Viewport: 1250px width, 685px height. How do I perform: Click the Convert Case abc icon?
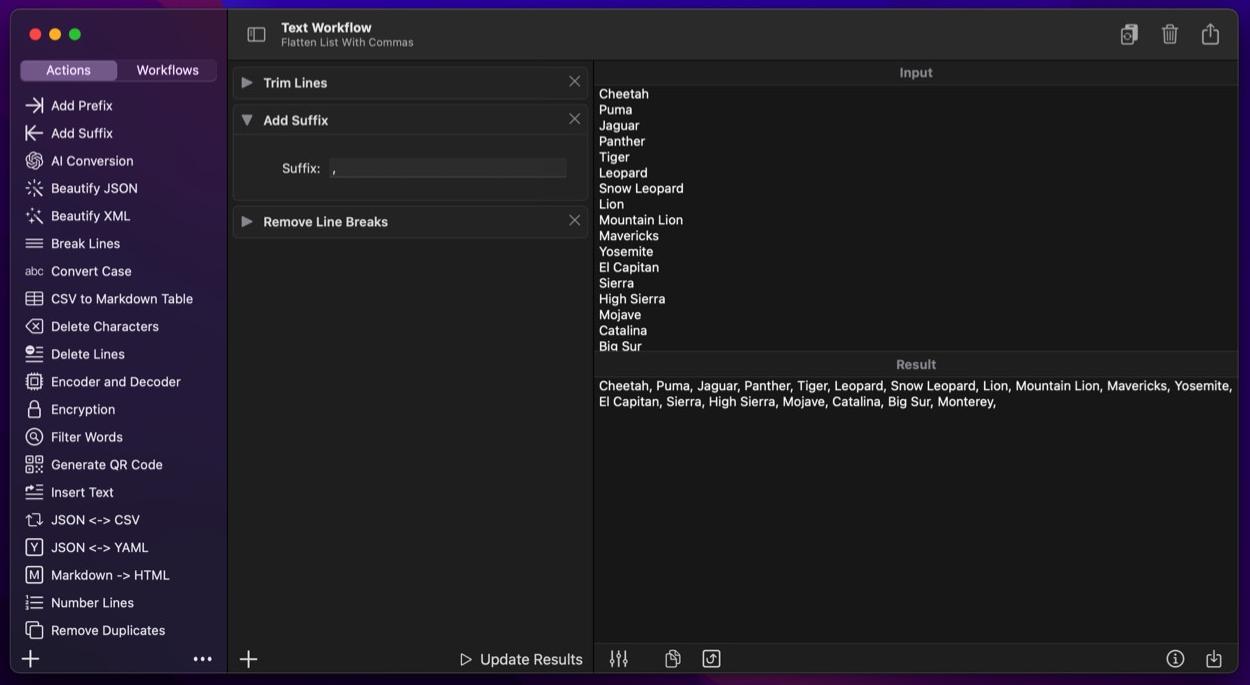coord(34,271)
